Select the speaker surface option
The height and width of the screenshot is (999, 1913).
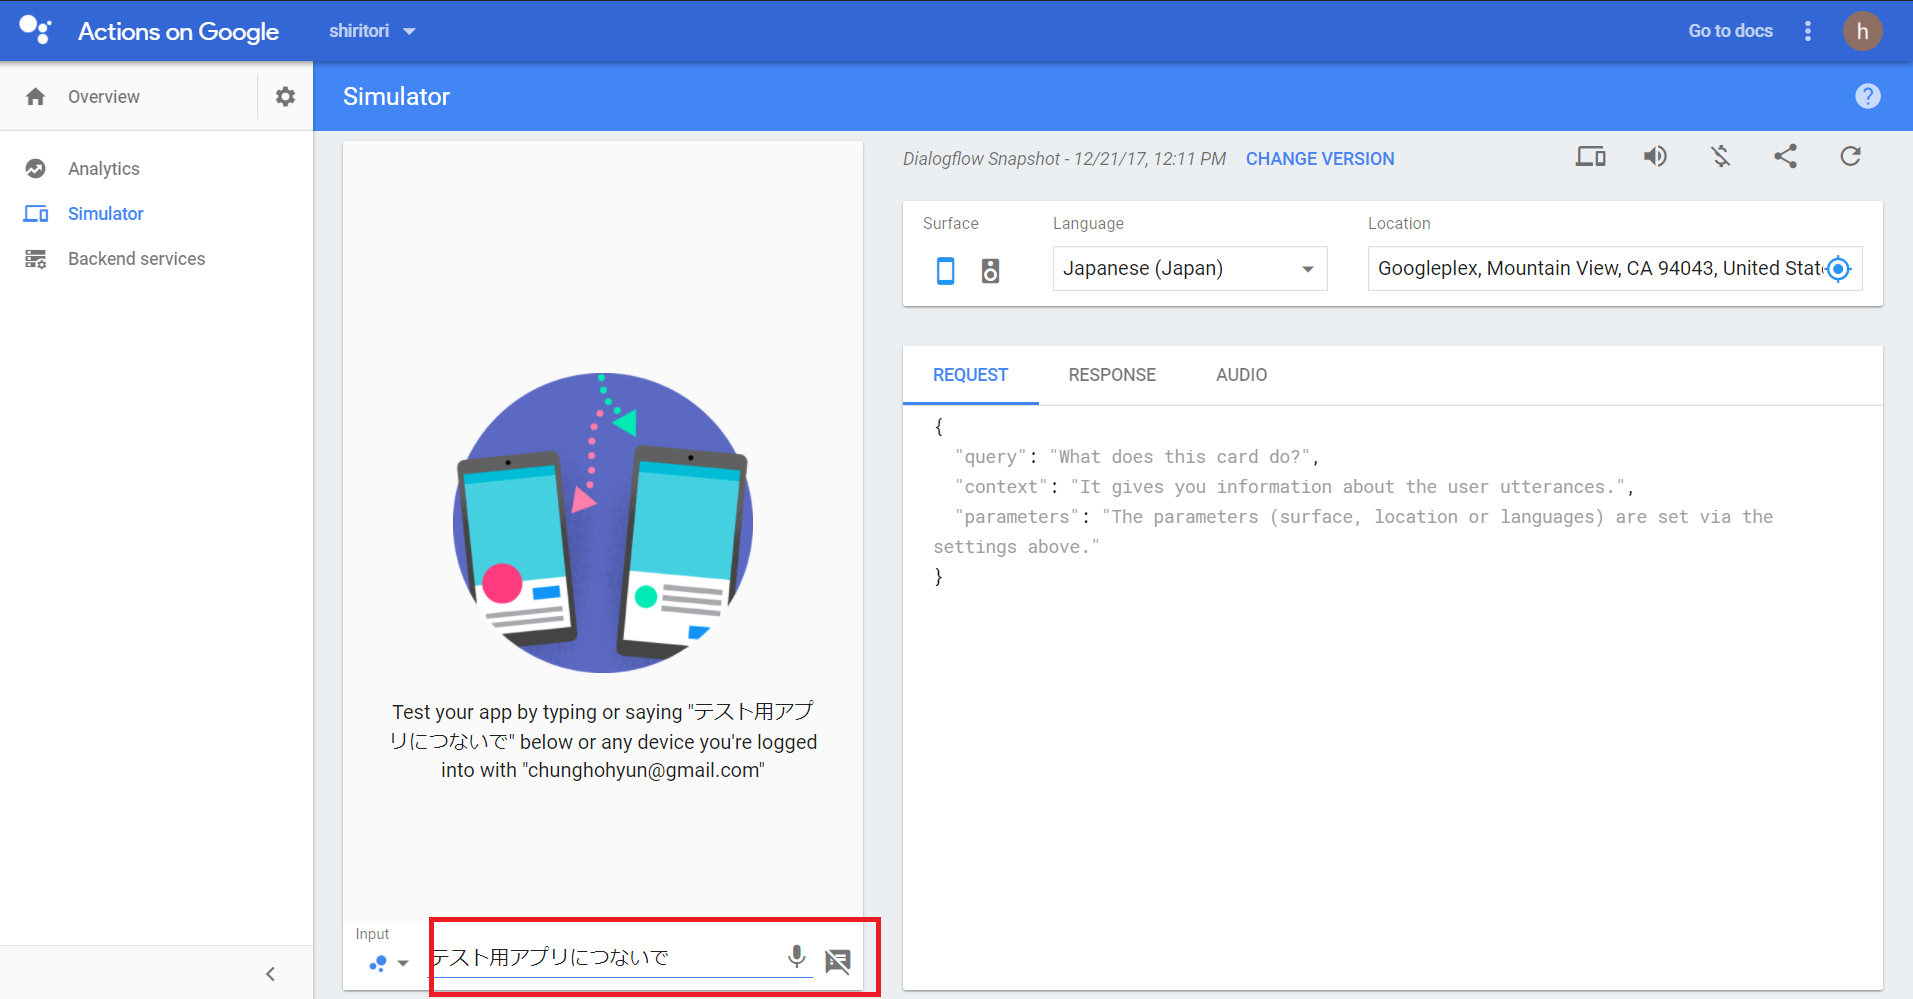click(990, 270)
